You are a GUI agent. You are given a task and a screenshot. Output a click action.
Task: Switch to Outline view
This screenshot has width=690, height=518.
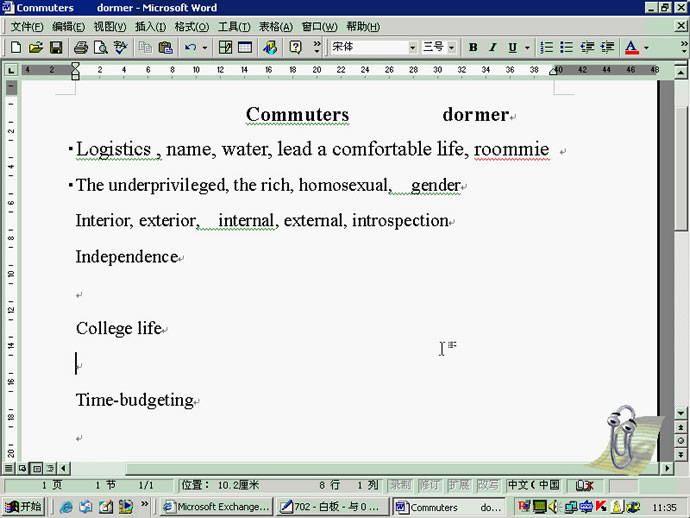(x=50, y=468)
